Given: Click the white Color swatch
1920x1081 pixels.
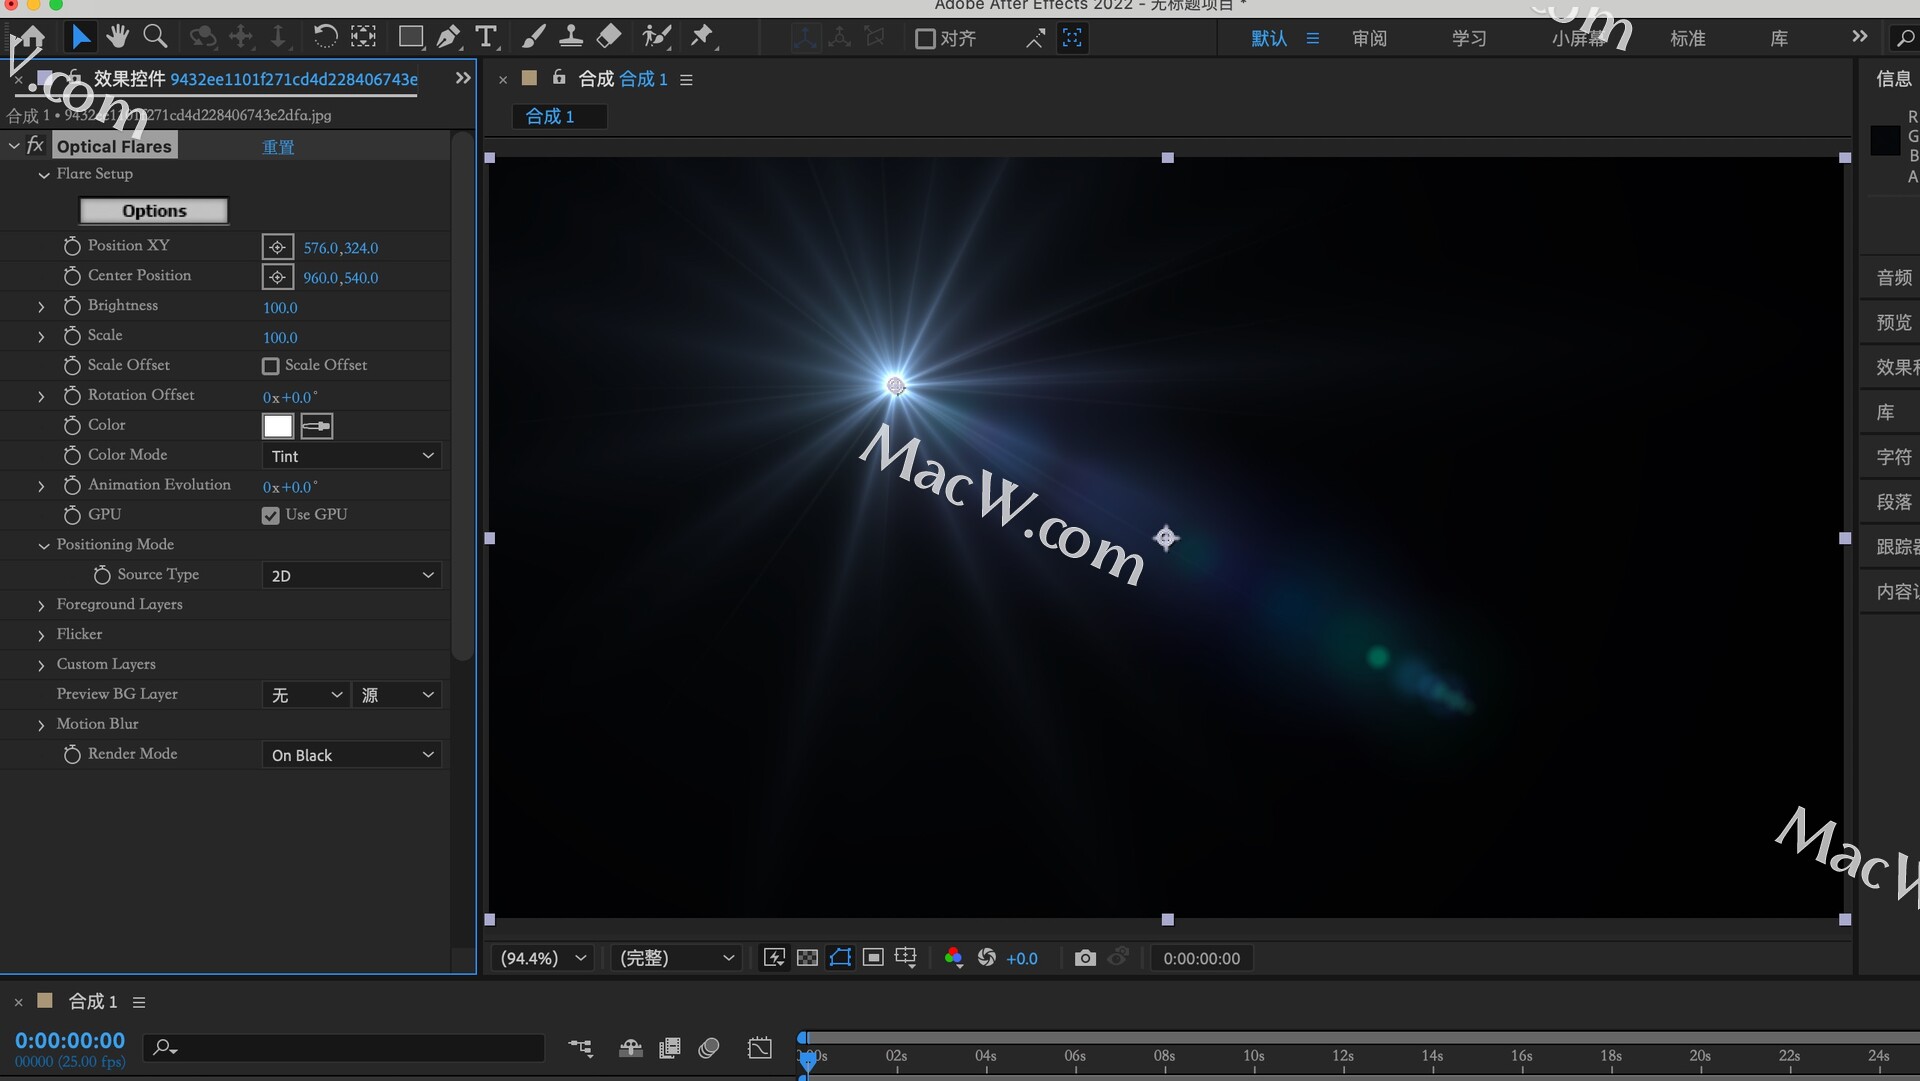Looking at the screenshot, I should click(278, 426).
